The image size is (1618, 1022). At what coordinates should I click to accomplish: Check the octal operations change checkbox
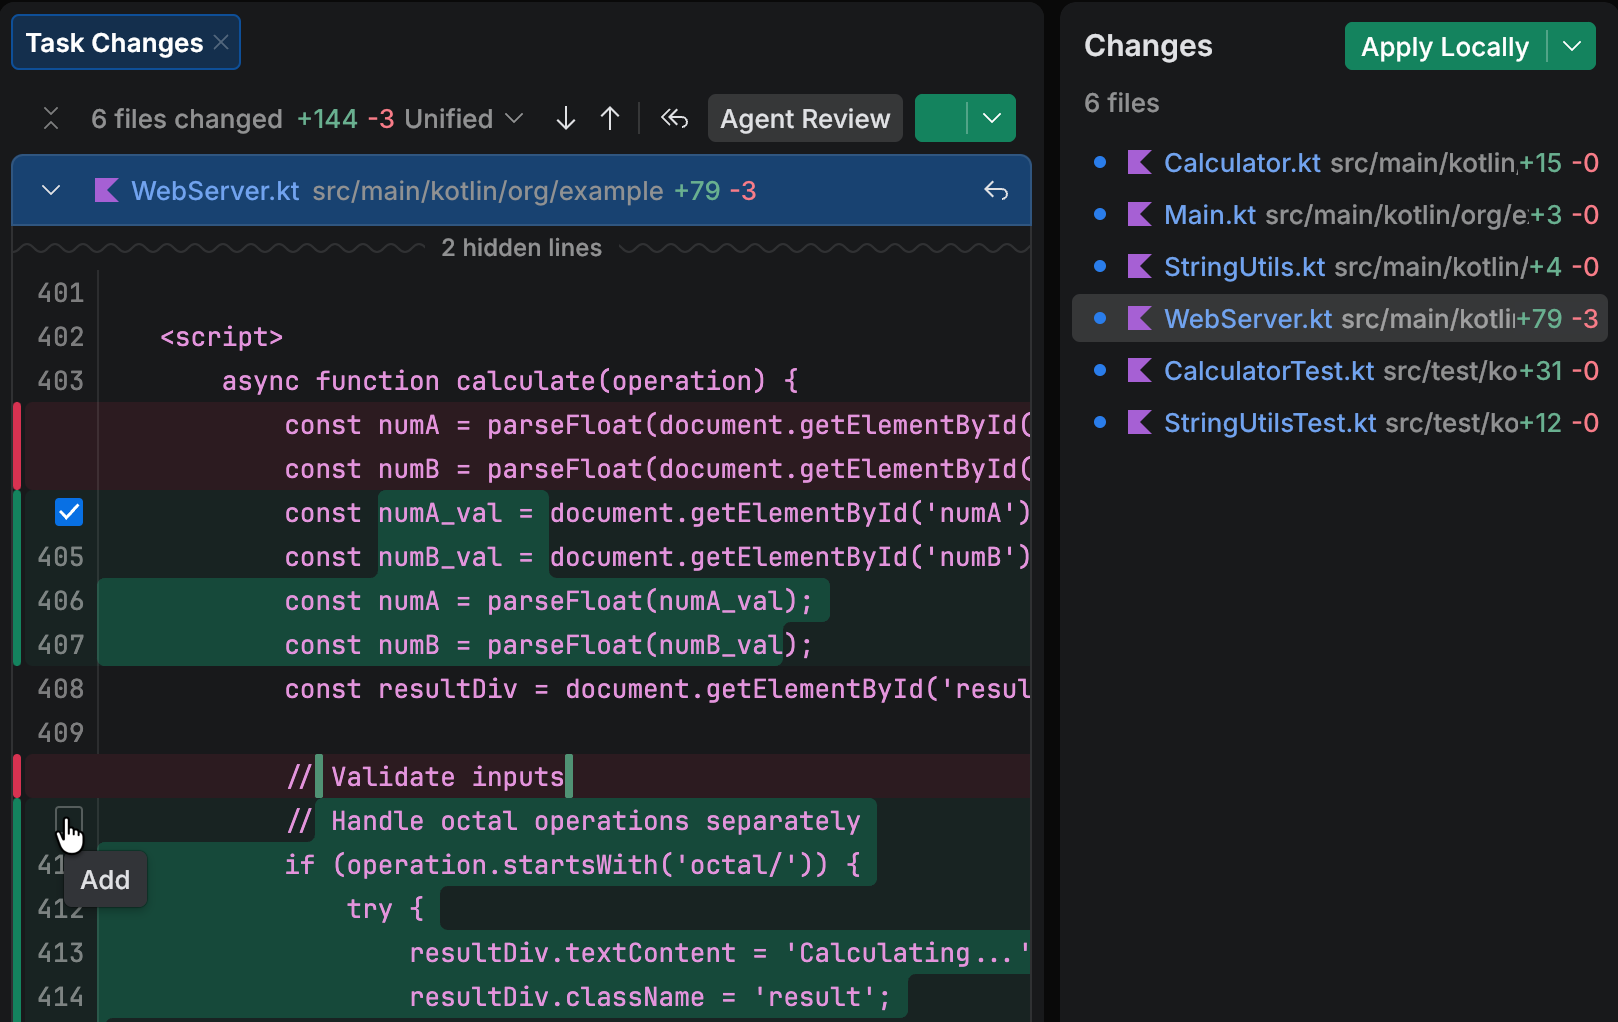coord(69,820)
